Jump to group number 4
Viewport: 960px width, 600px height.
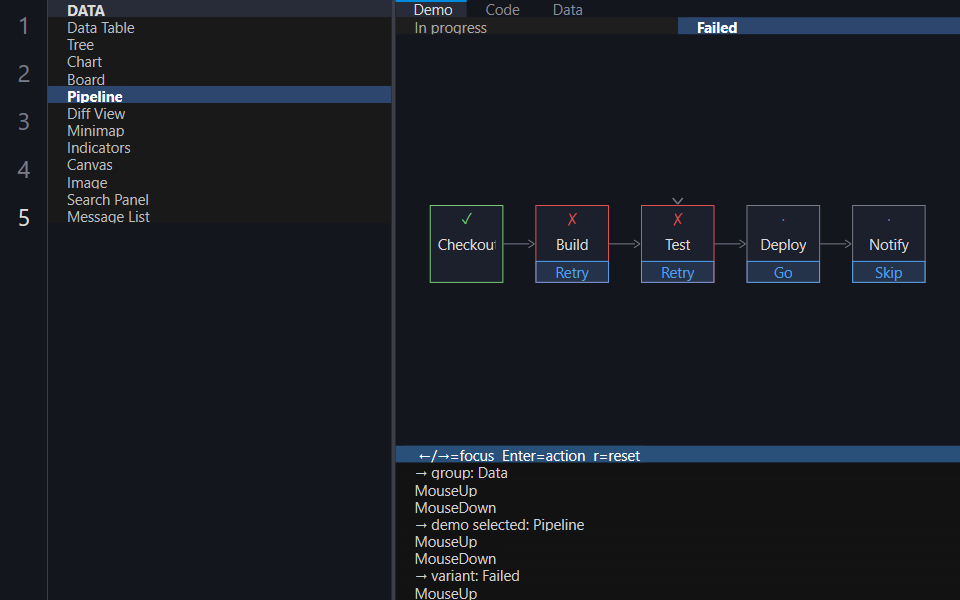point(24,169)
